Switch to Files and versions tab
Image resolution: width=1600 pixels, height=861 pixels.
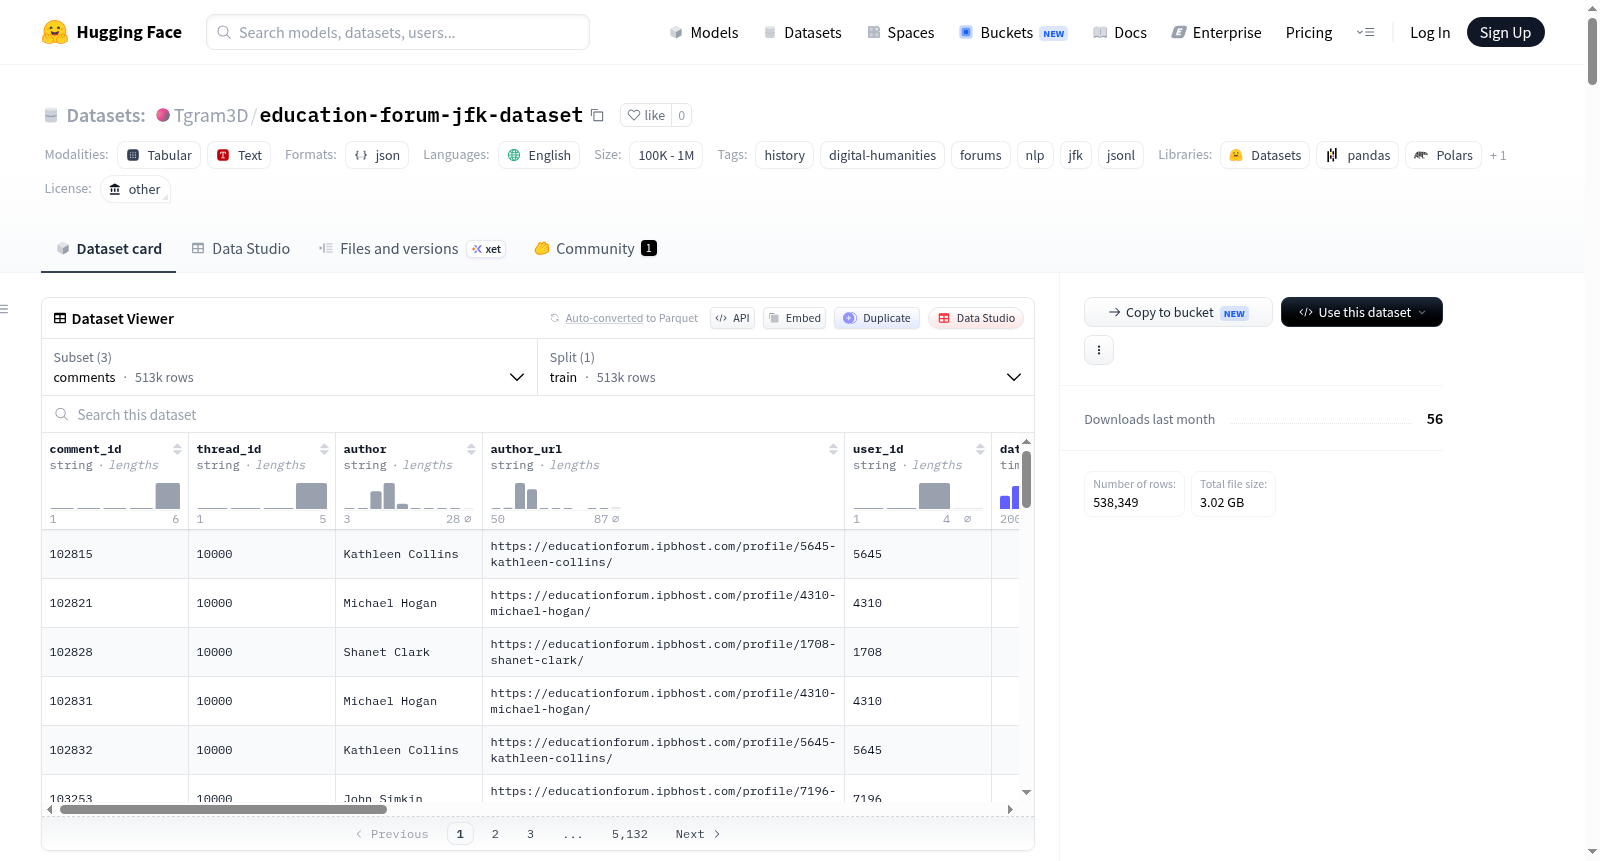pyautogui.click(x=412, y=248)
